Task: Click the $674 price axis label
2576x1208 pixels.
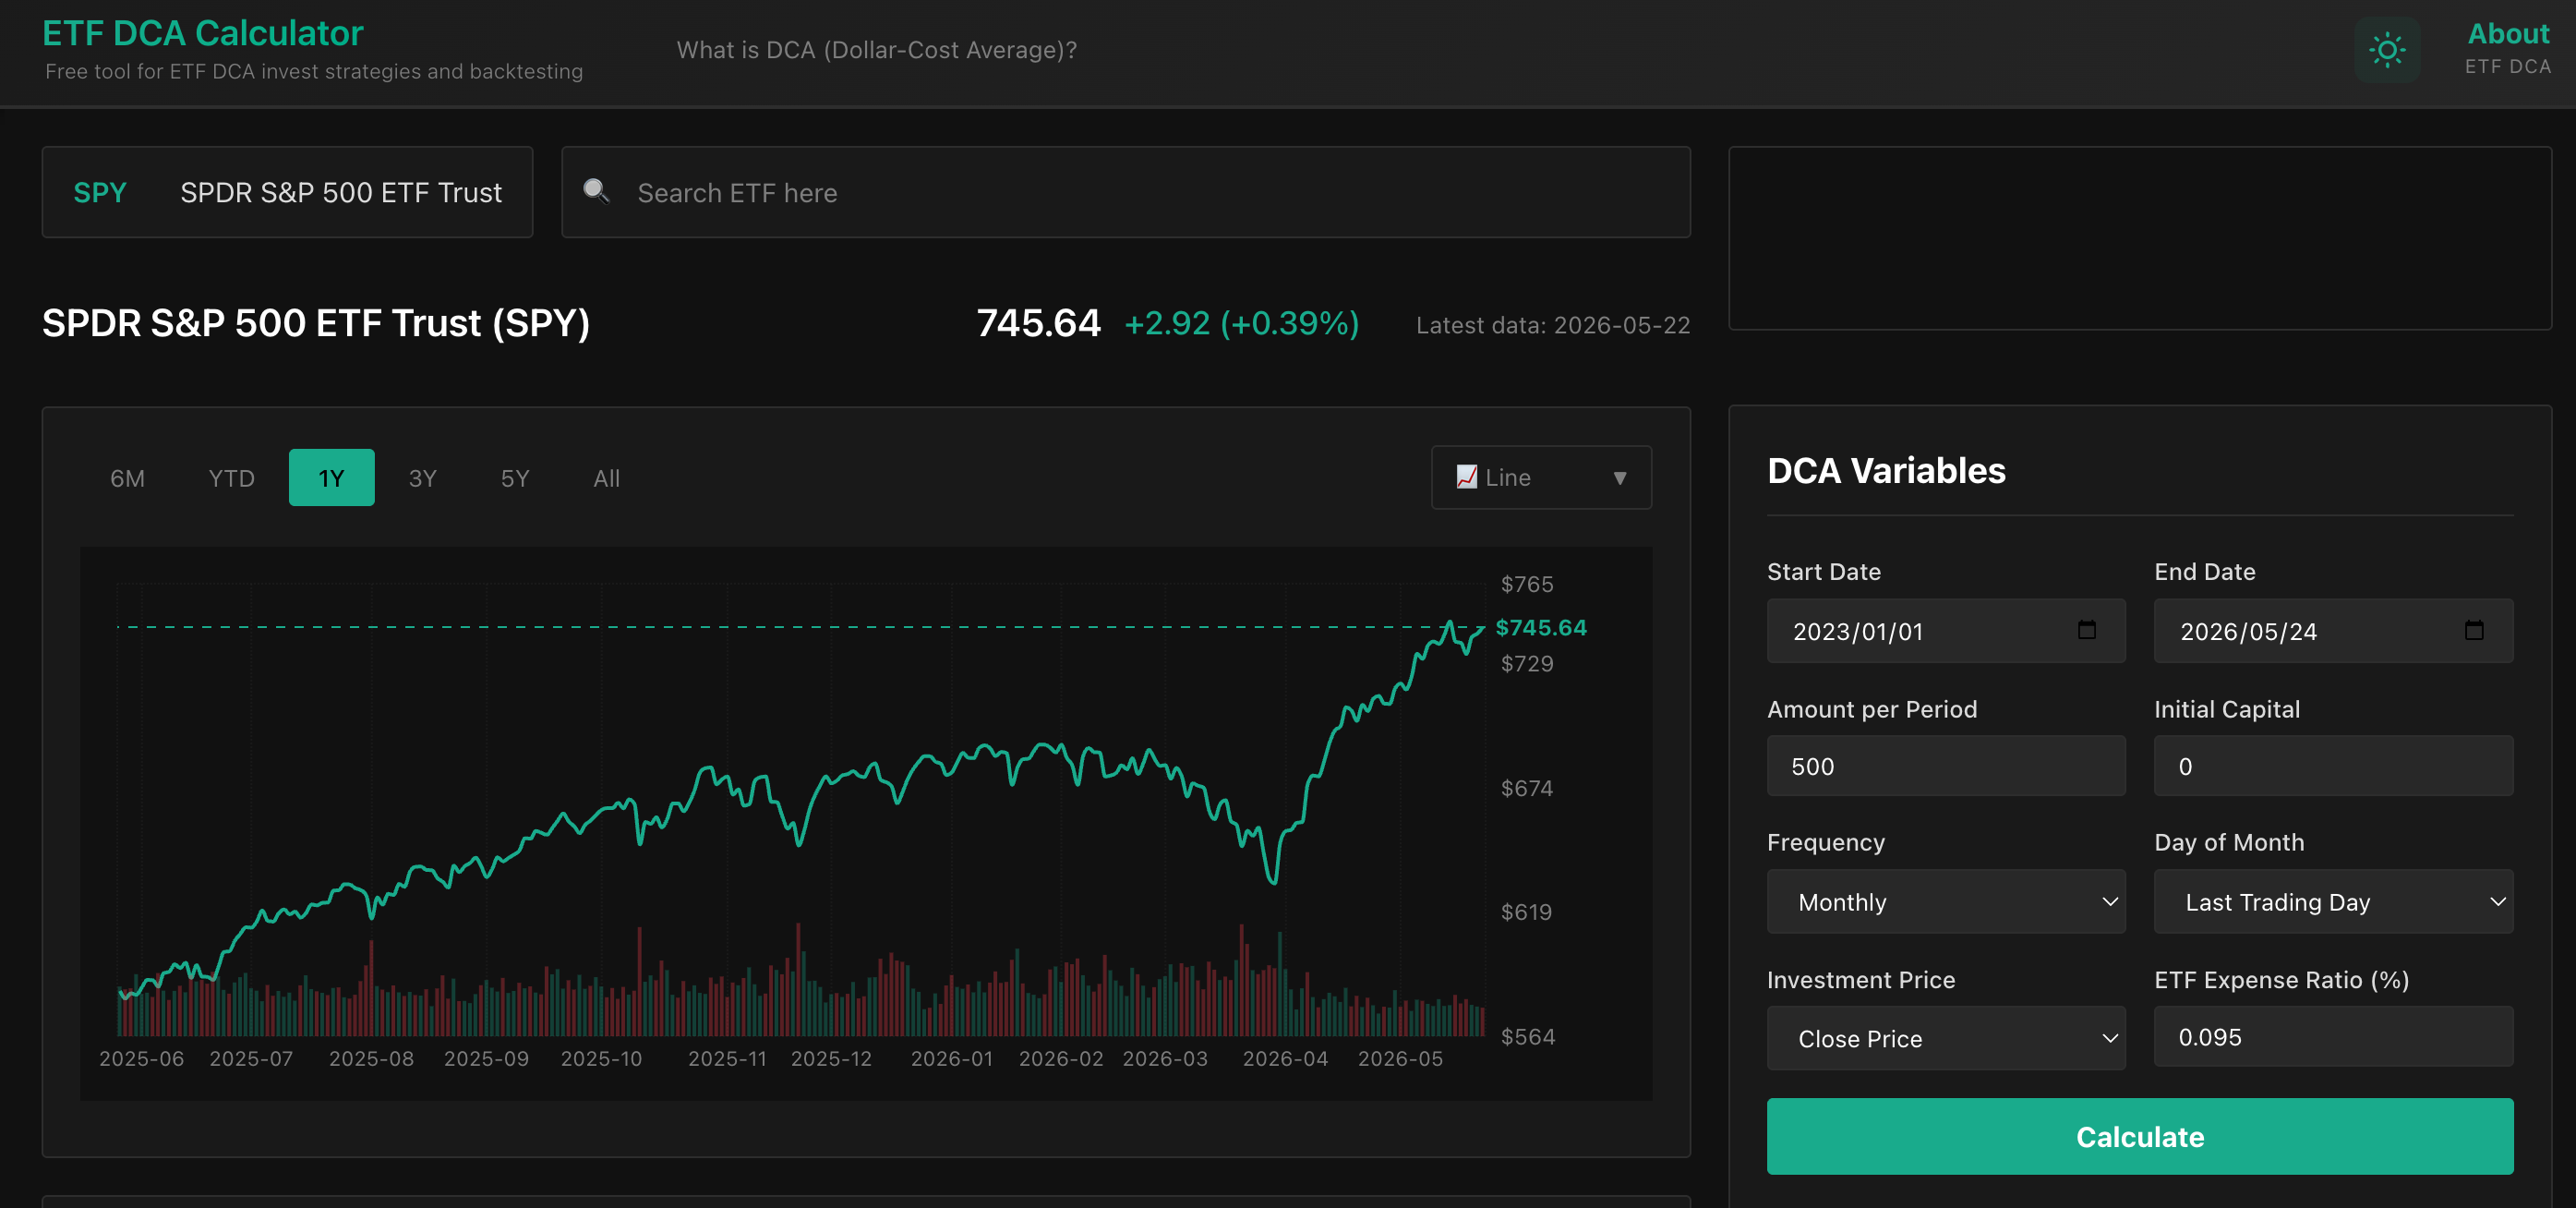Action: coord(1527,788)
